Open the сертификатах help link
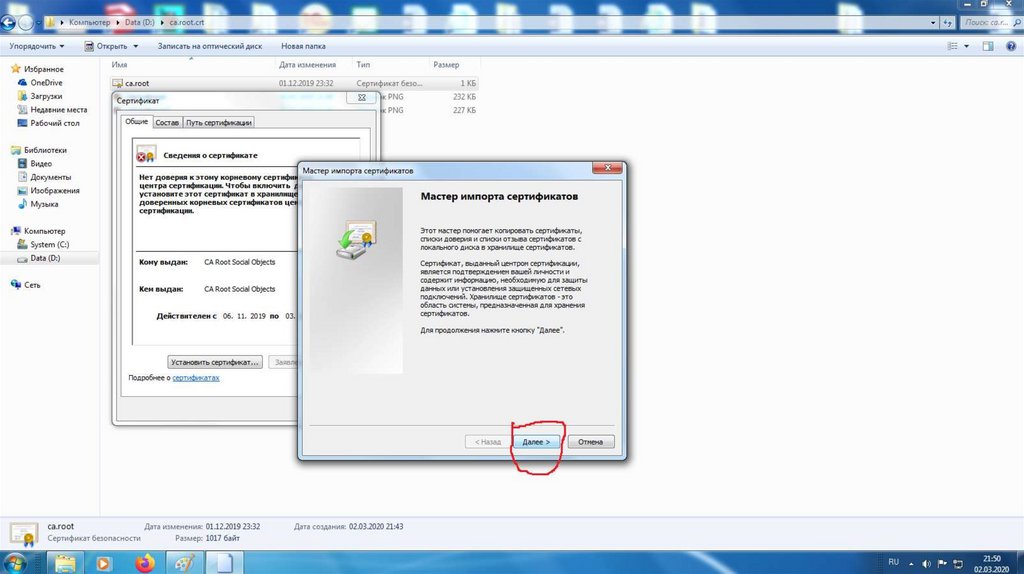 (195, 378)
